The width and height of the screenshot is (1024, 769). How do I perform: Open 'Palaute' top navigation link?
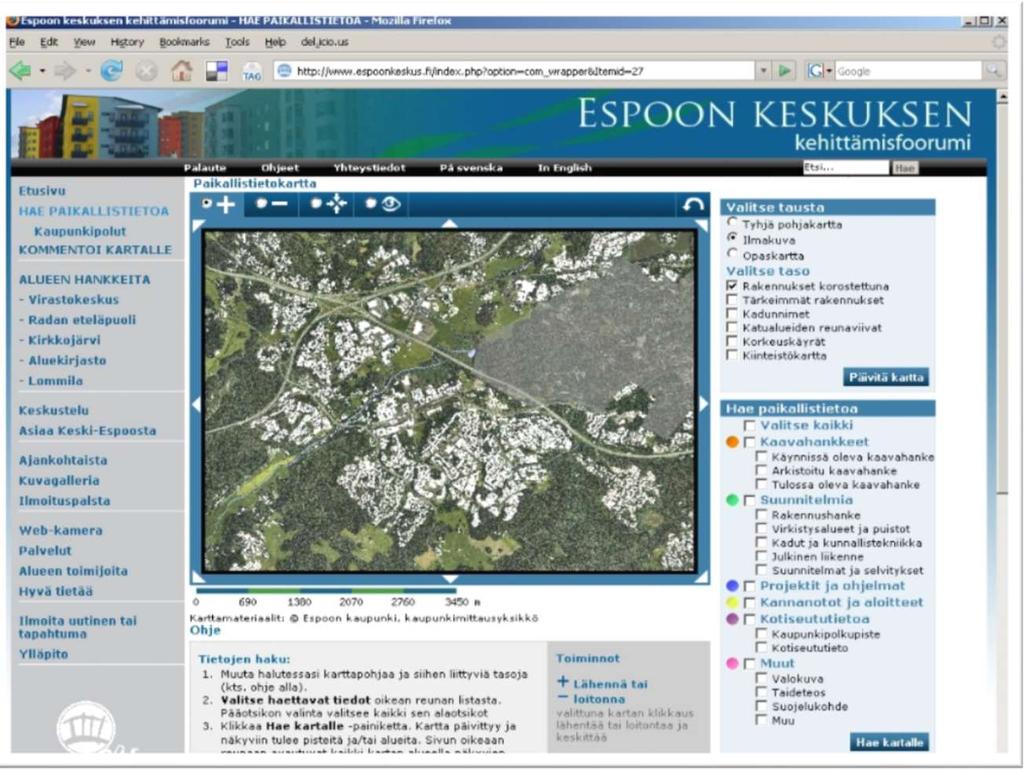click(x=205, y=168)
